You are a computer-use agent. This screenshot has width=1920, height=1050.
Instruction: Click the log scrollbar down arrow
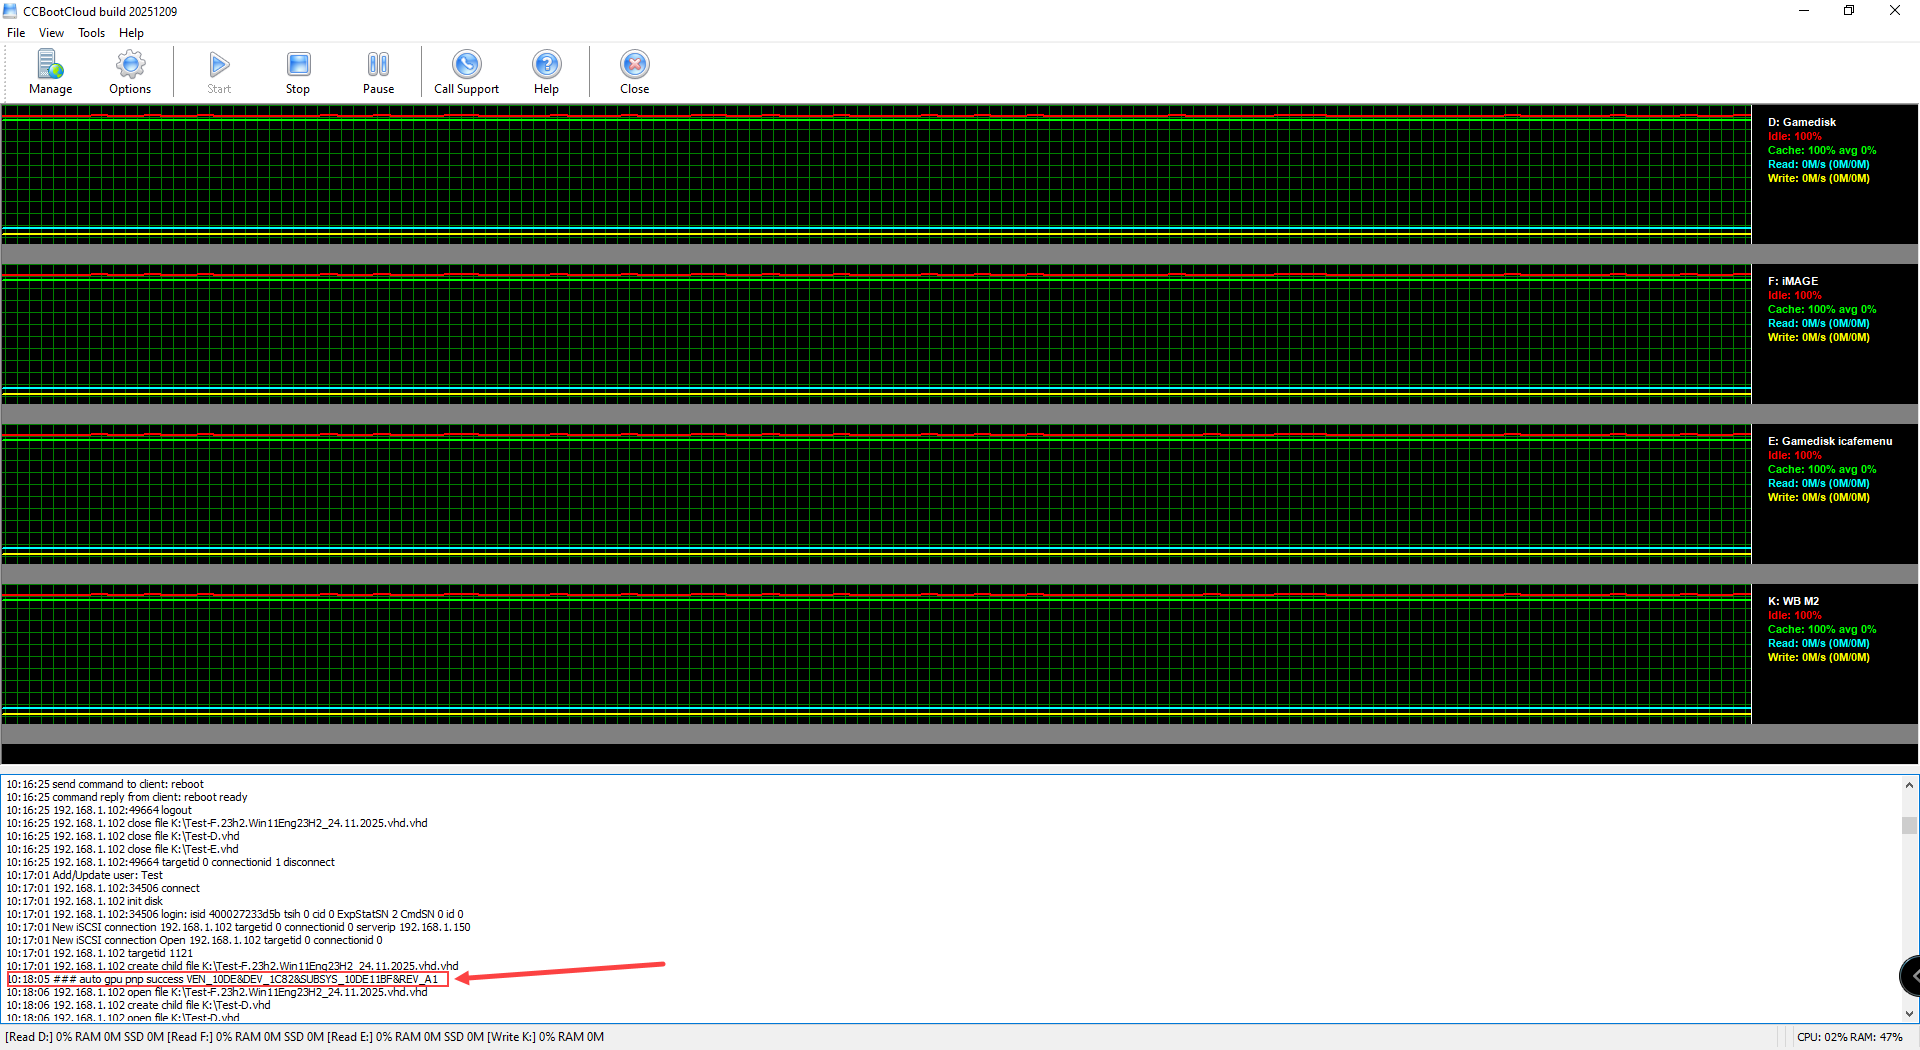tap(1910, 1013)
